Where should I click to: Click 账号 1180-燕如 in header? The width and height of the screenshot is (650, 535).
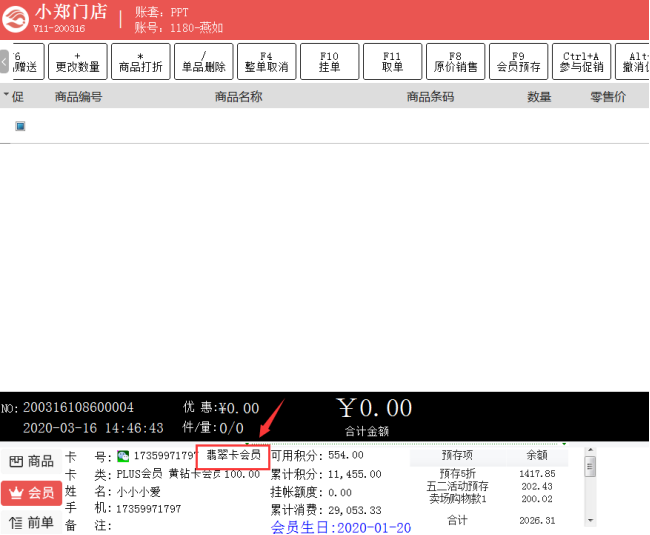179,28
